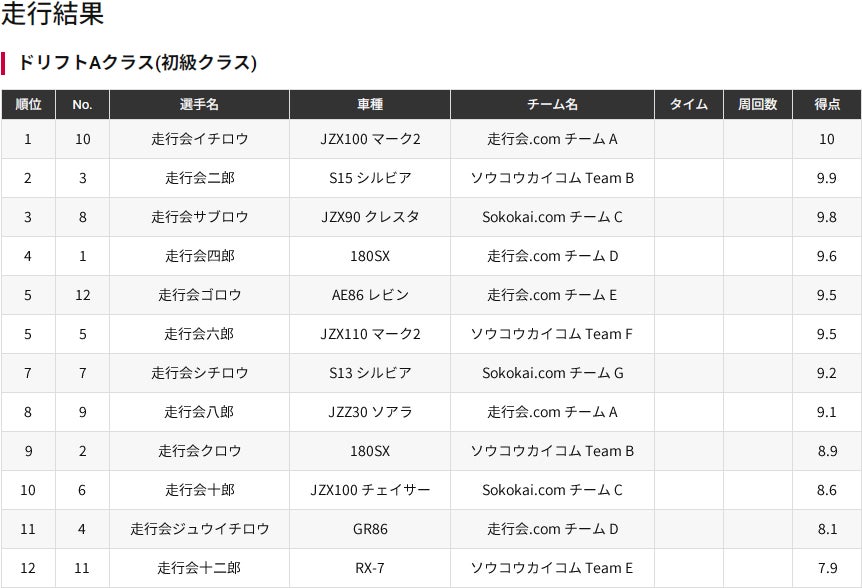Click the 走行結果 page heading

click(52, 15)
